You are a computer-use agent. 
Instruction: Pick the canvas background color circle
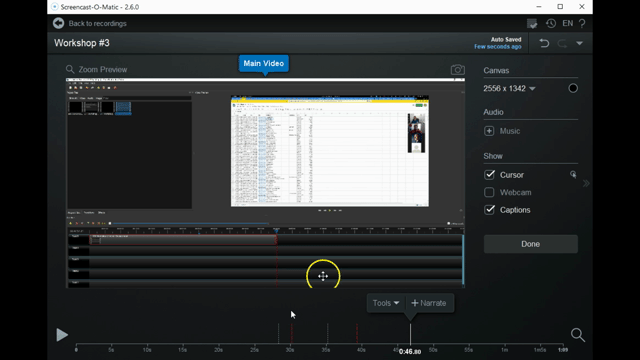pos(573,88)
